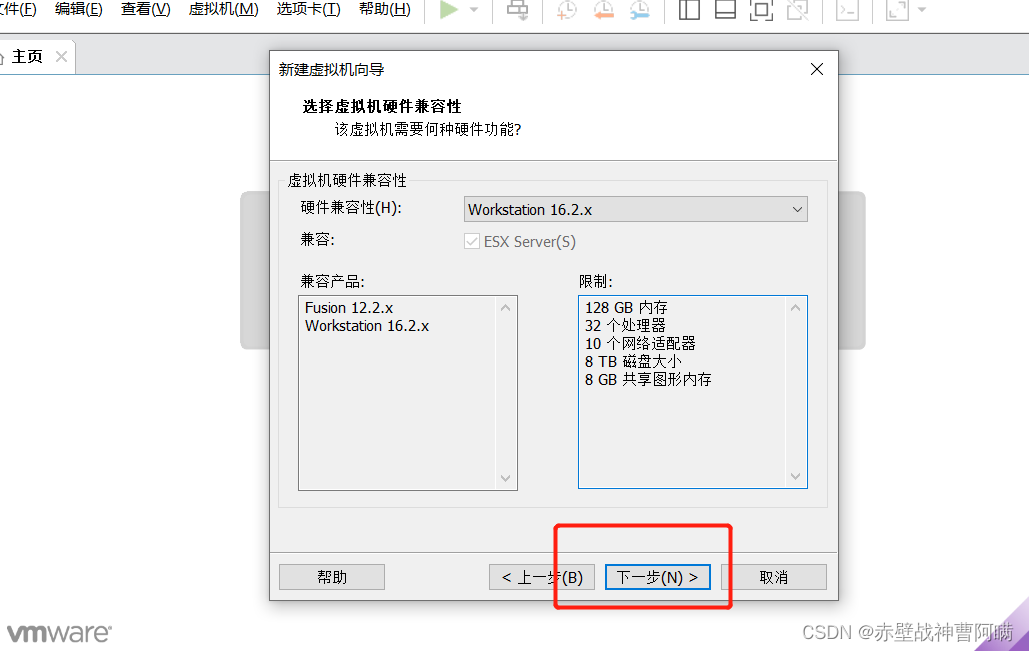The image size is (1029, 651).
Task: Open the 帮助(H) menu
Action: pos(385,9)
